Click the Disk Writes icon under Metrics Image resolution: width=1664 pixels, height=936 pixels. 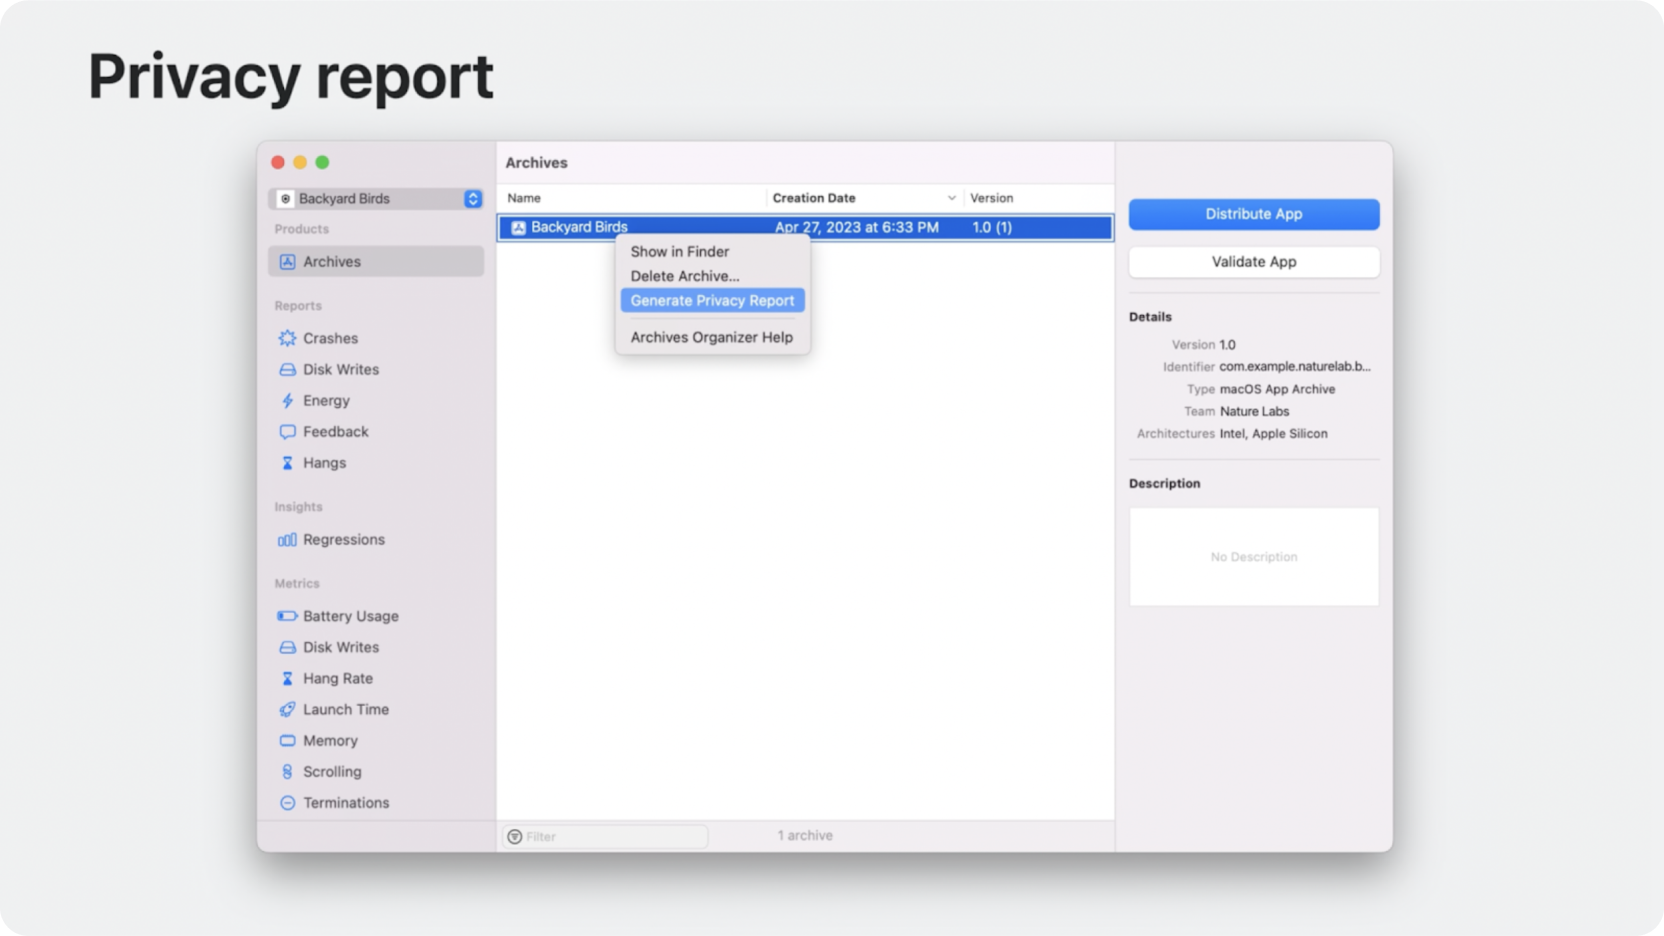288,647
